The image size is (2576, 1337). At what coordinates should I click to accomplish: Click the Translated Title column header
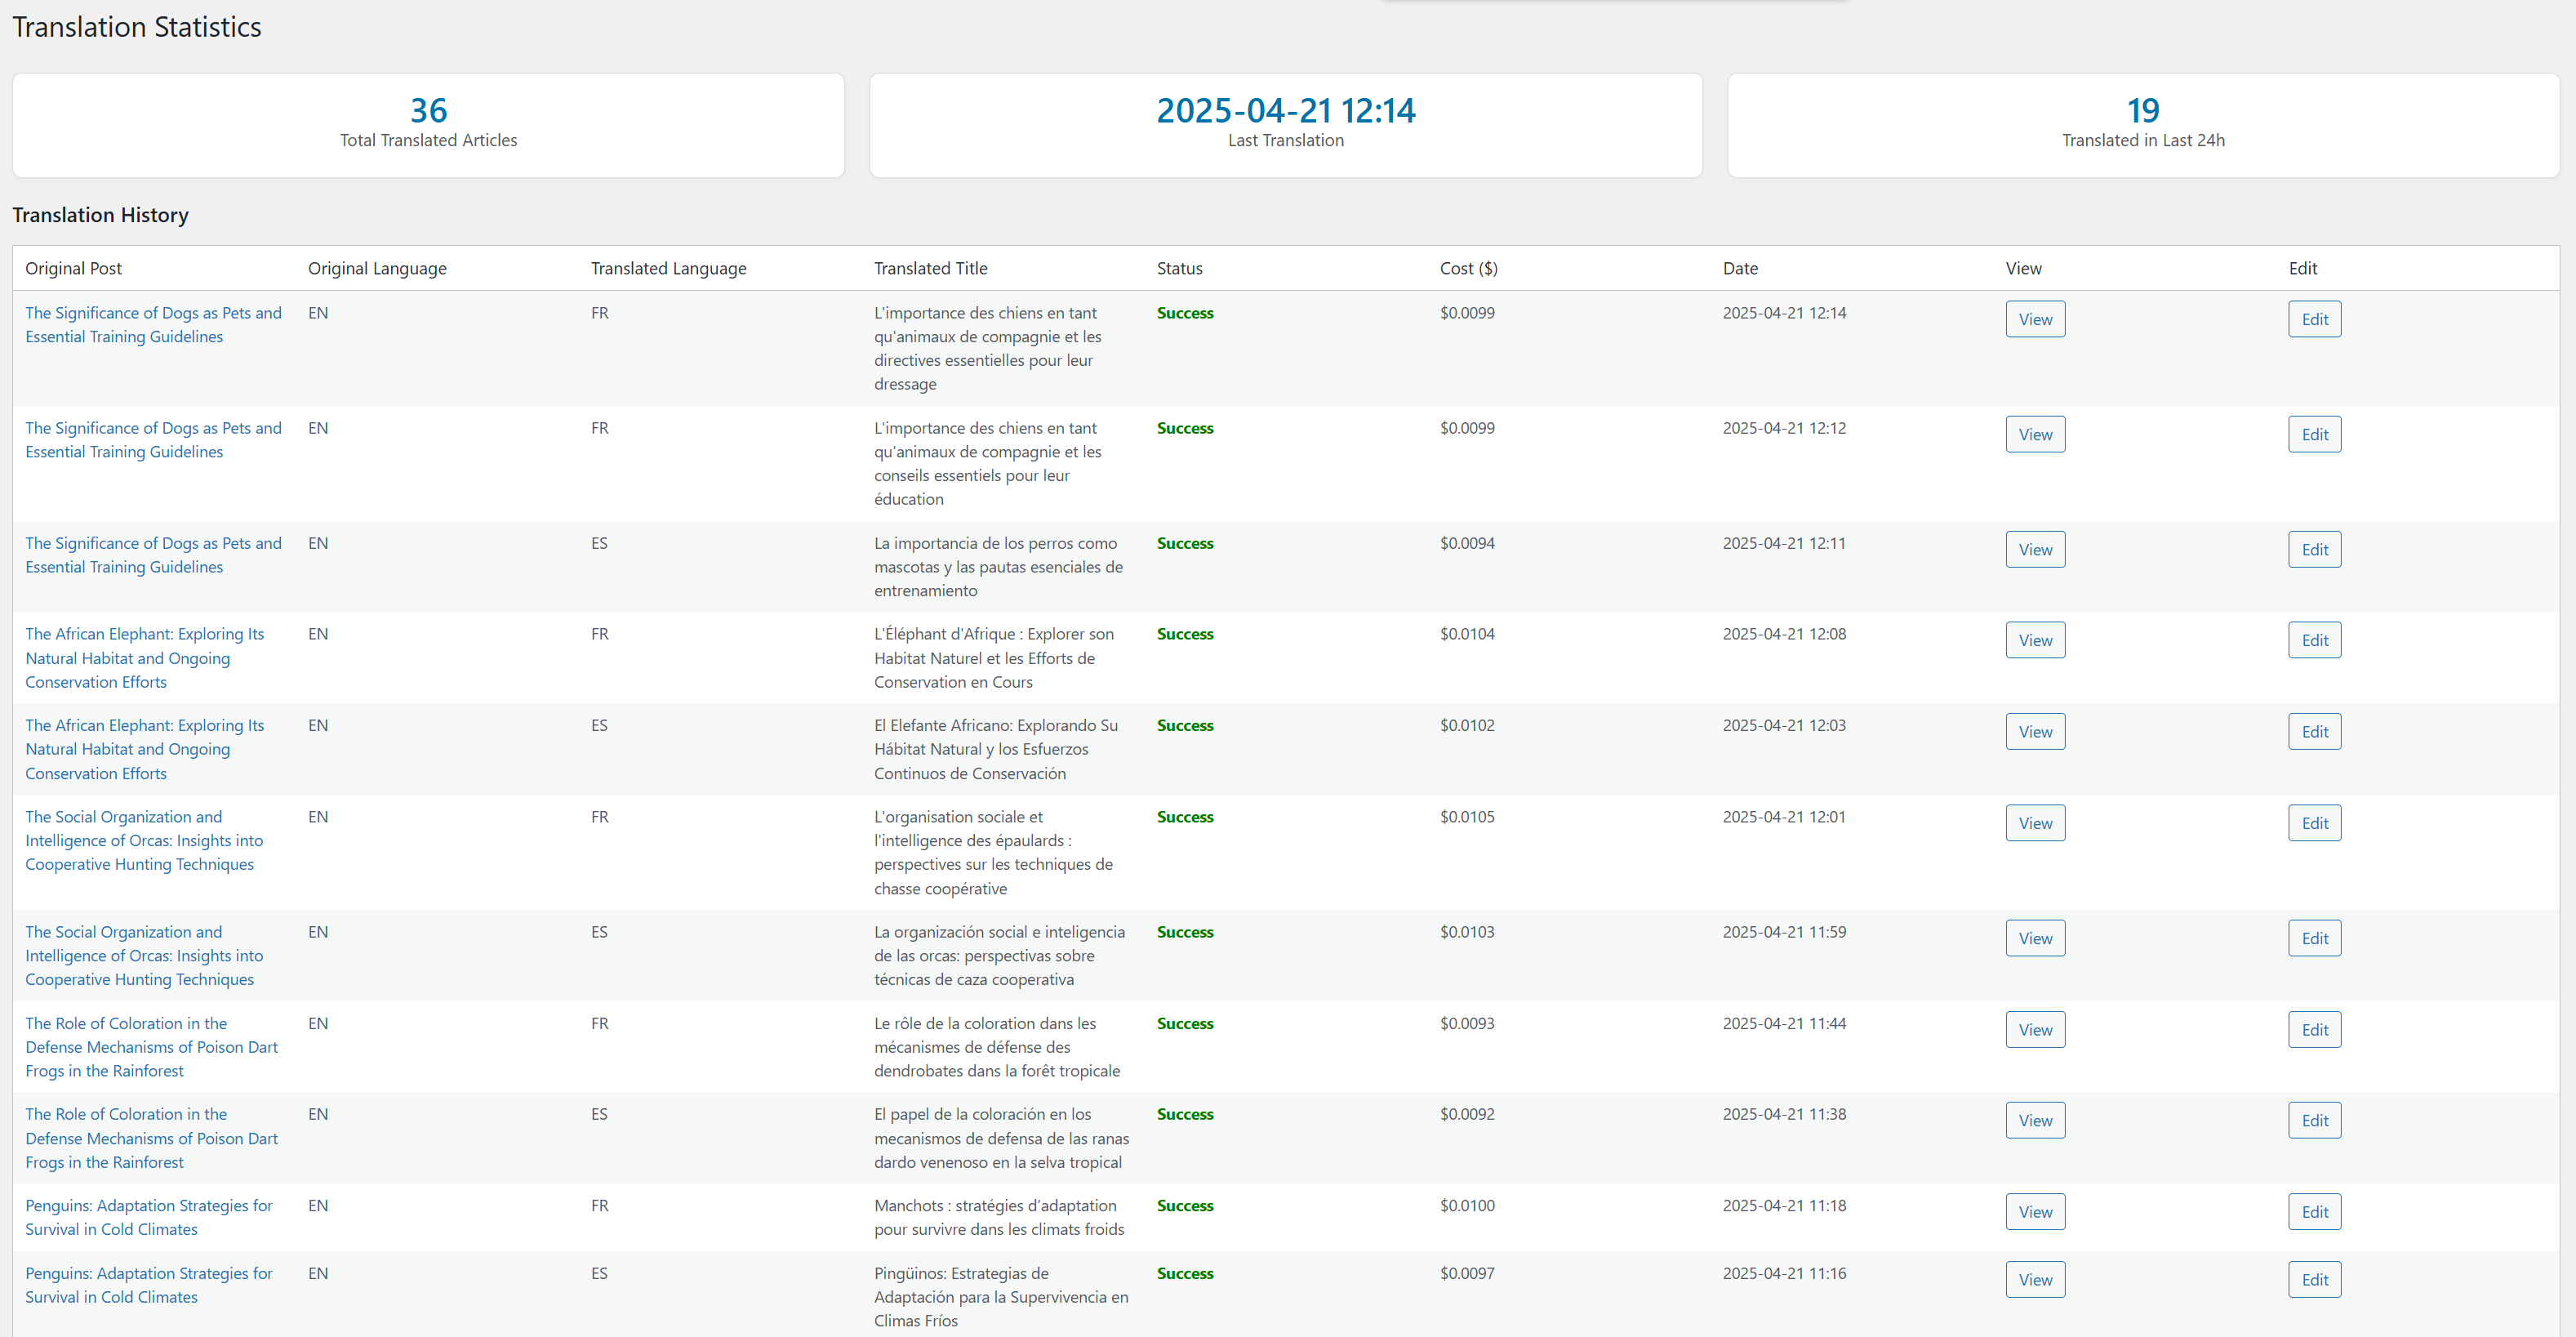tap(930, 268)
